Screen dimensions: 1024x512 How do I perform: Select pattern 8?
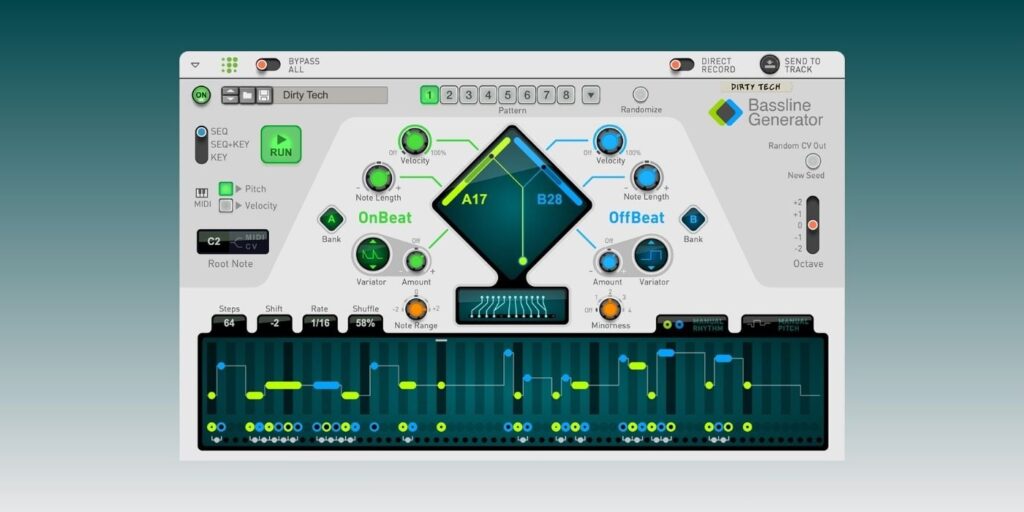[x=566, y=95]
